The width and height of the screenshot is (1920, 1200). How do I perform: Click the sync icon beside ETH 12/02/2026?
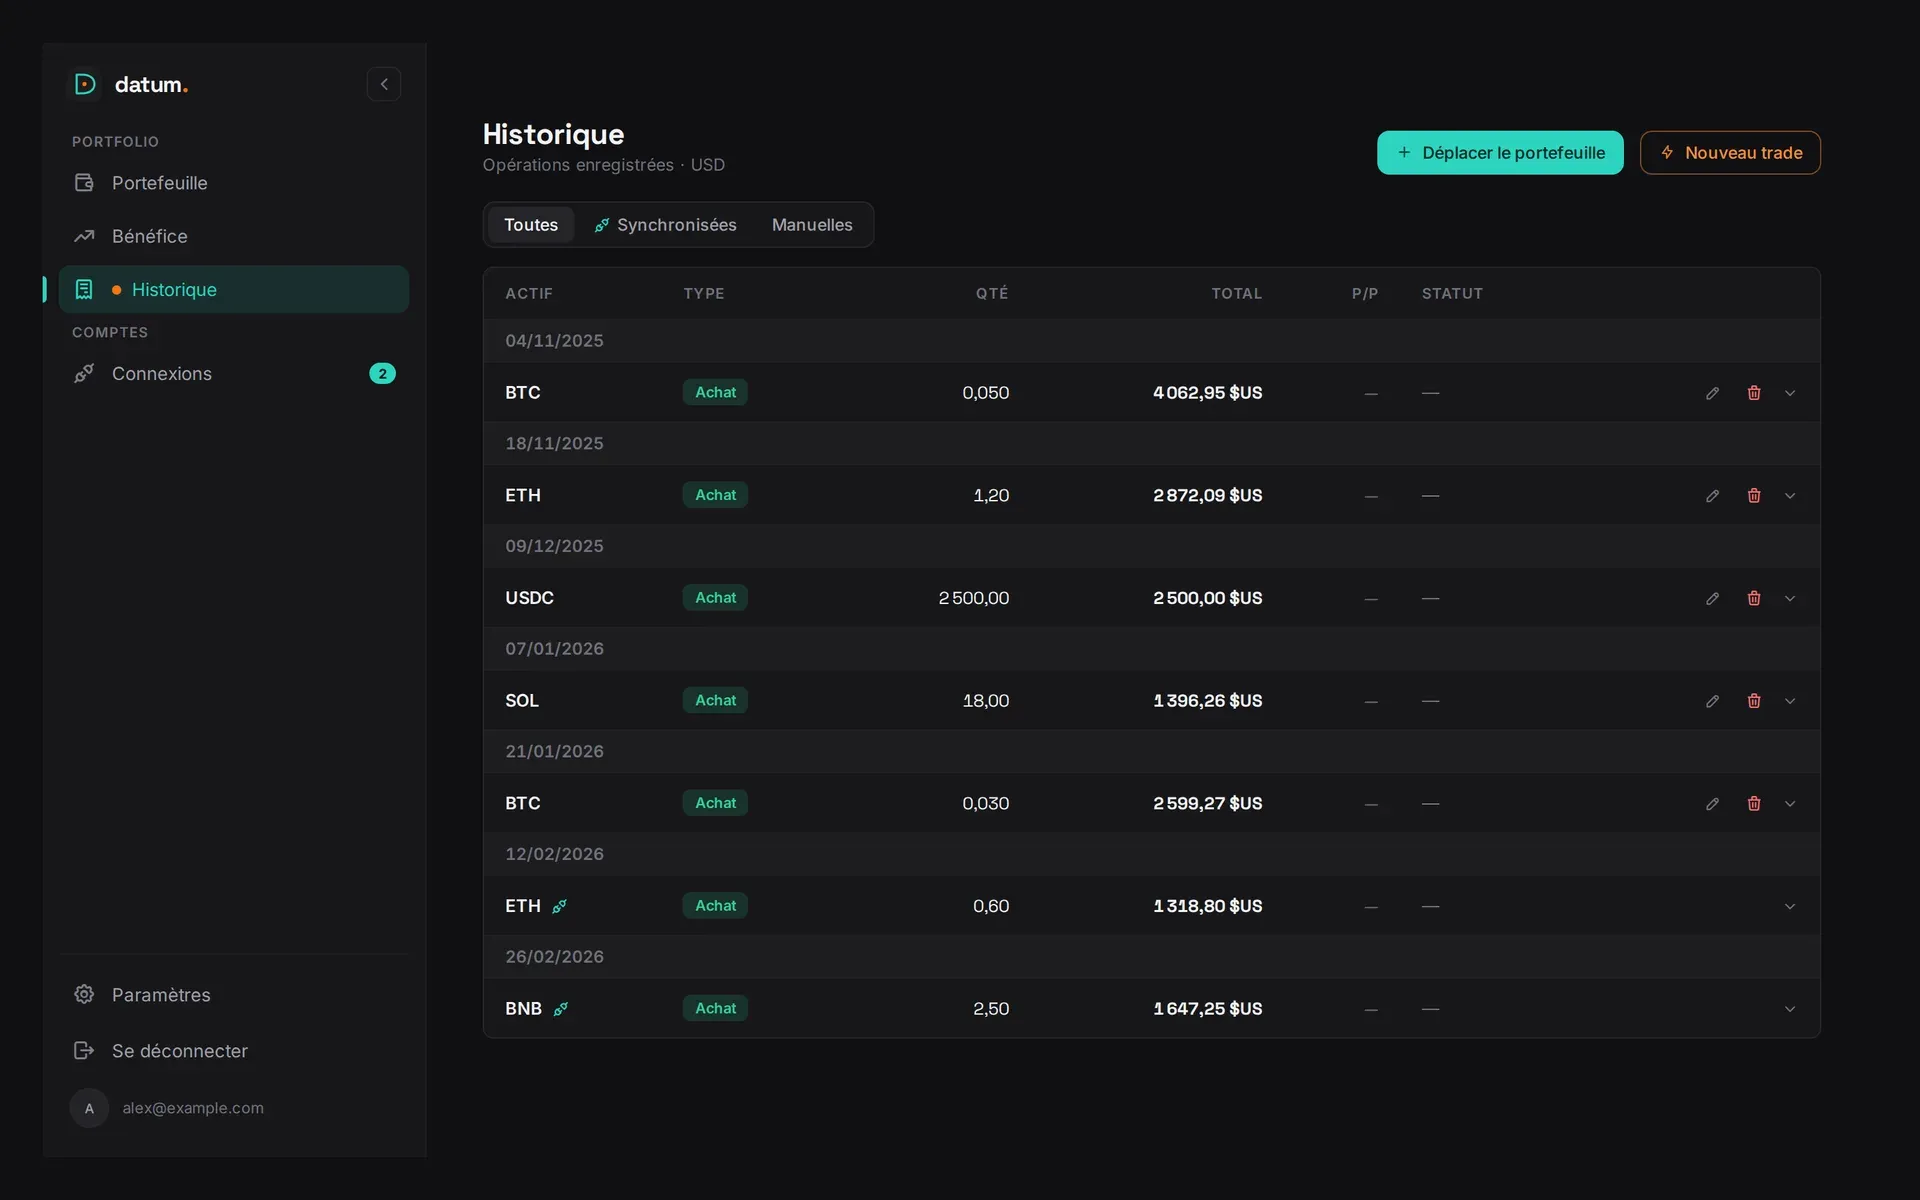click(x=560, y=906)
